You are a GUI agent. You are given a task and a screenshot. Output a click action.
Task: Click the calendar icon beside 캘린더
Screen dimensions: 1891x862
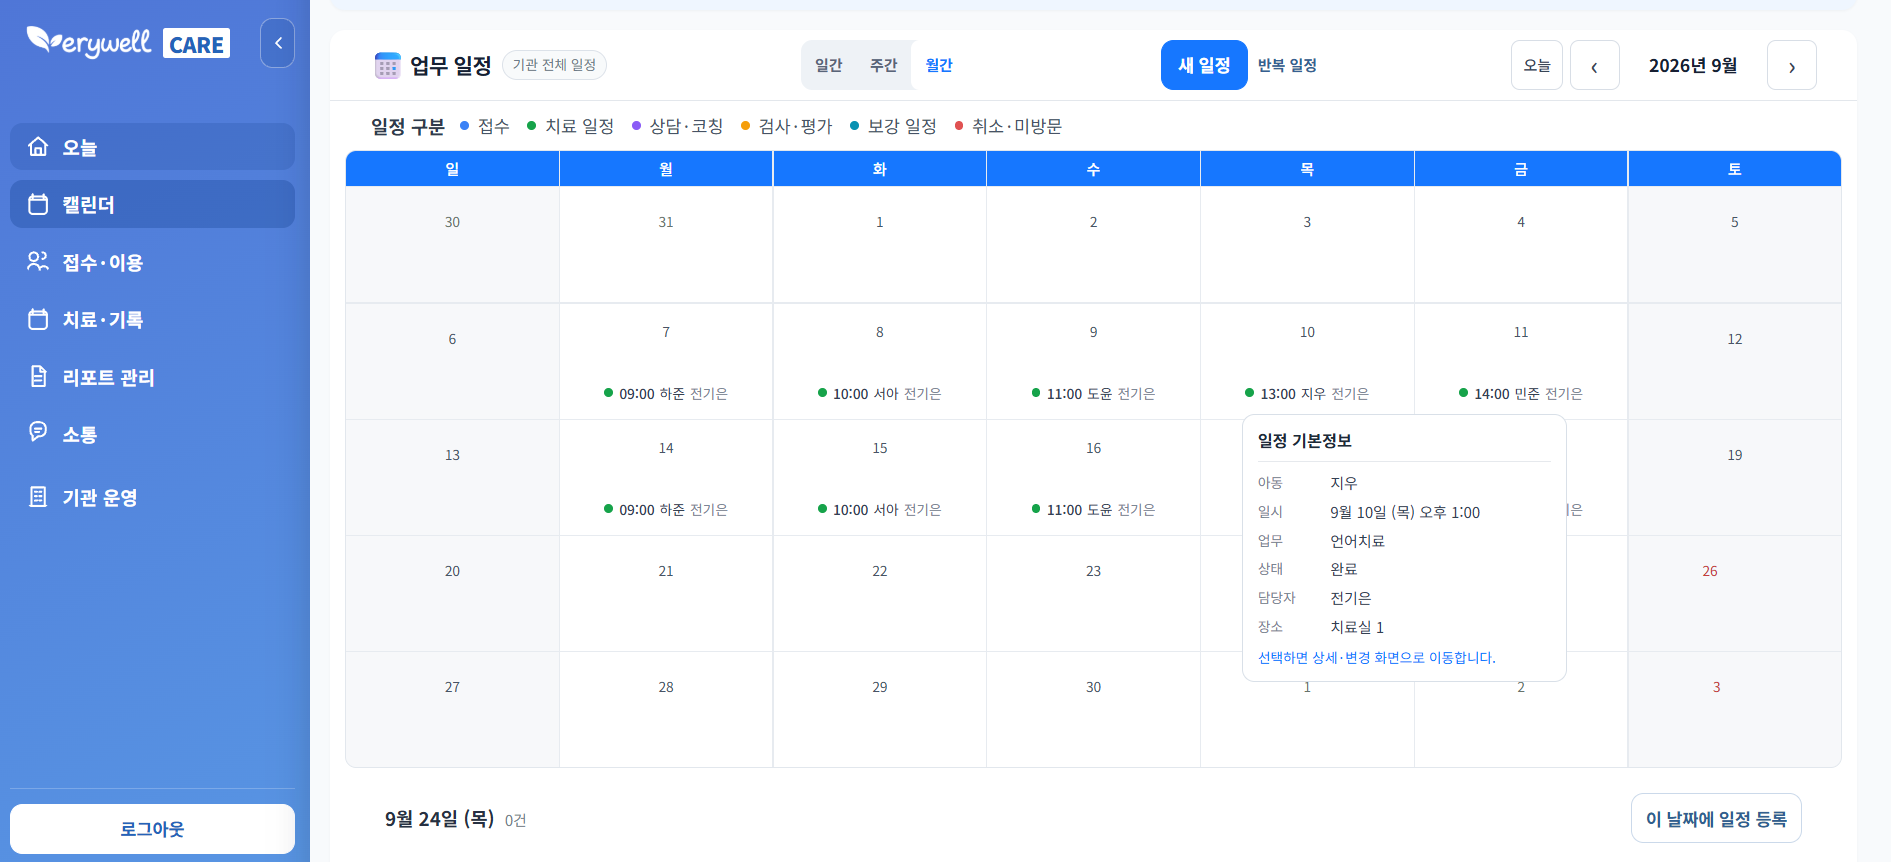pos(38,204)
